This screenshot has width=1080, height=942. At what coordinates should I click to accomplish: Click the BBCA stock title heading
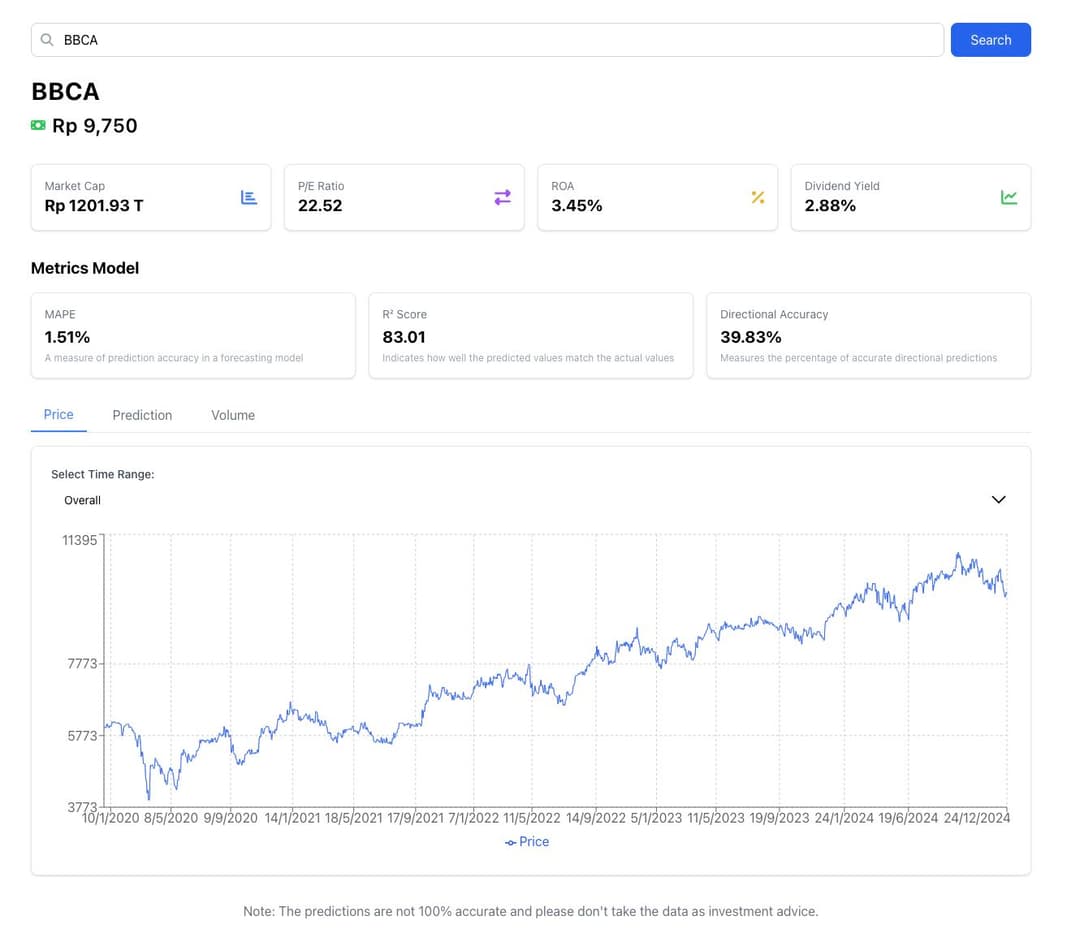coord(65,92)
